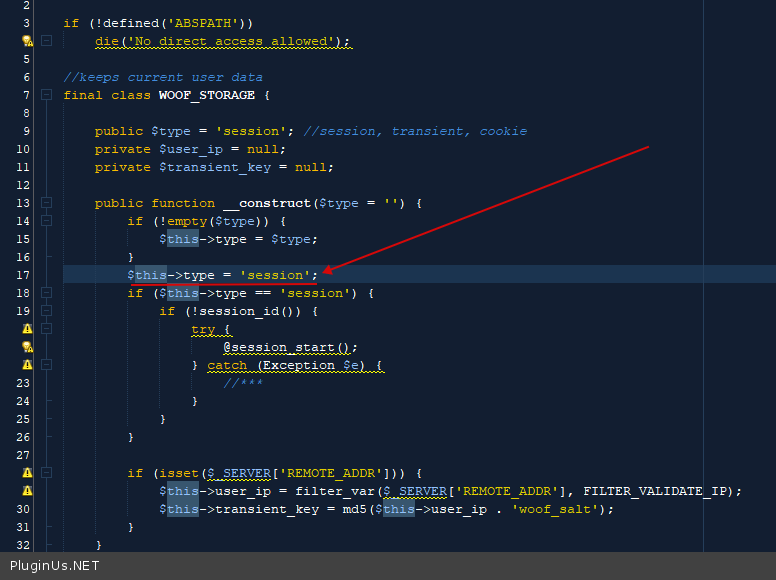This screenshot has height=580, width=776.
Task: Click line number 17 in the gutter
Action: pos(24,275)
